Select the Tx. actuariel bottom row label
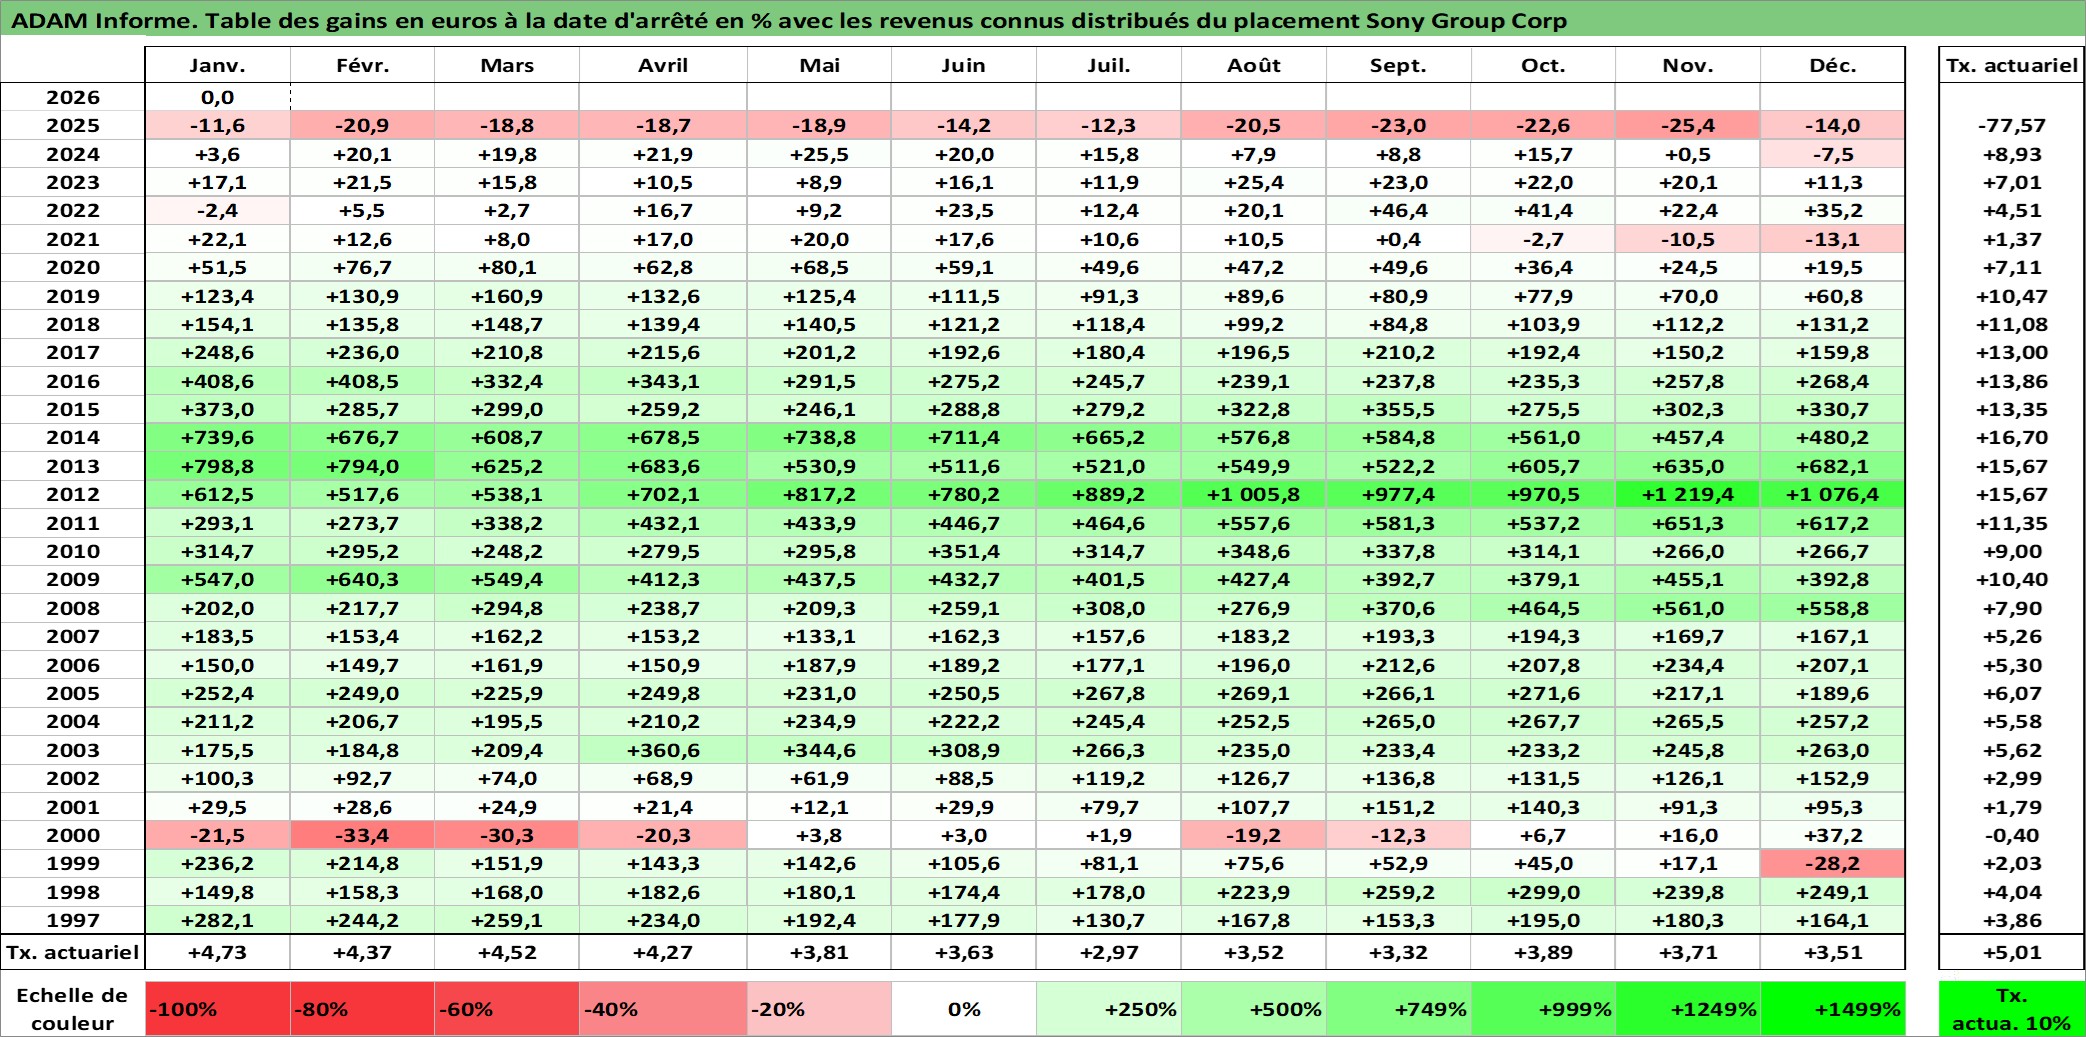 [x=73, y=952]
